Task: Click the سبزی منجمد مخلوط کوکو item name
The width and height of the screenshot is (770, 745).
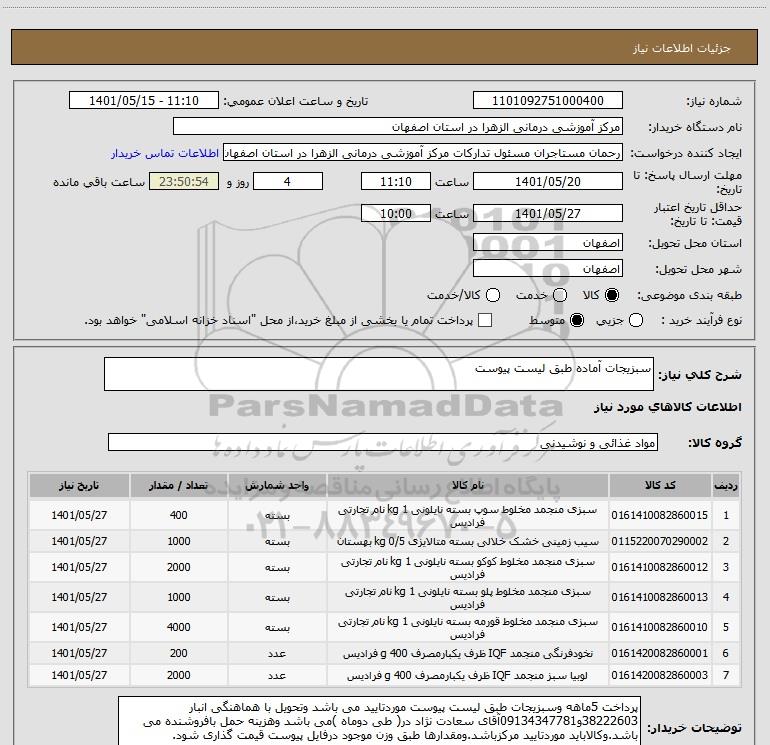Action: pos(468,568)
